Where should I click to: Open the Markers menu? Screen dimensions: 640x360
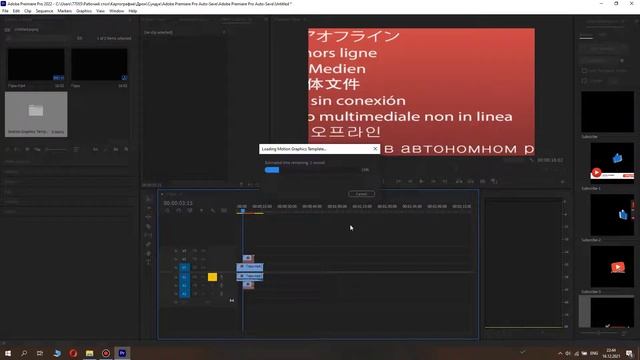(x=64, y=11)
